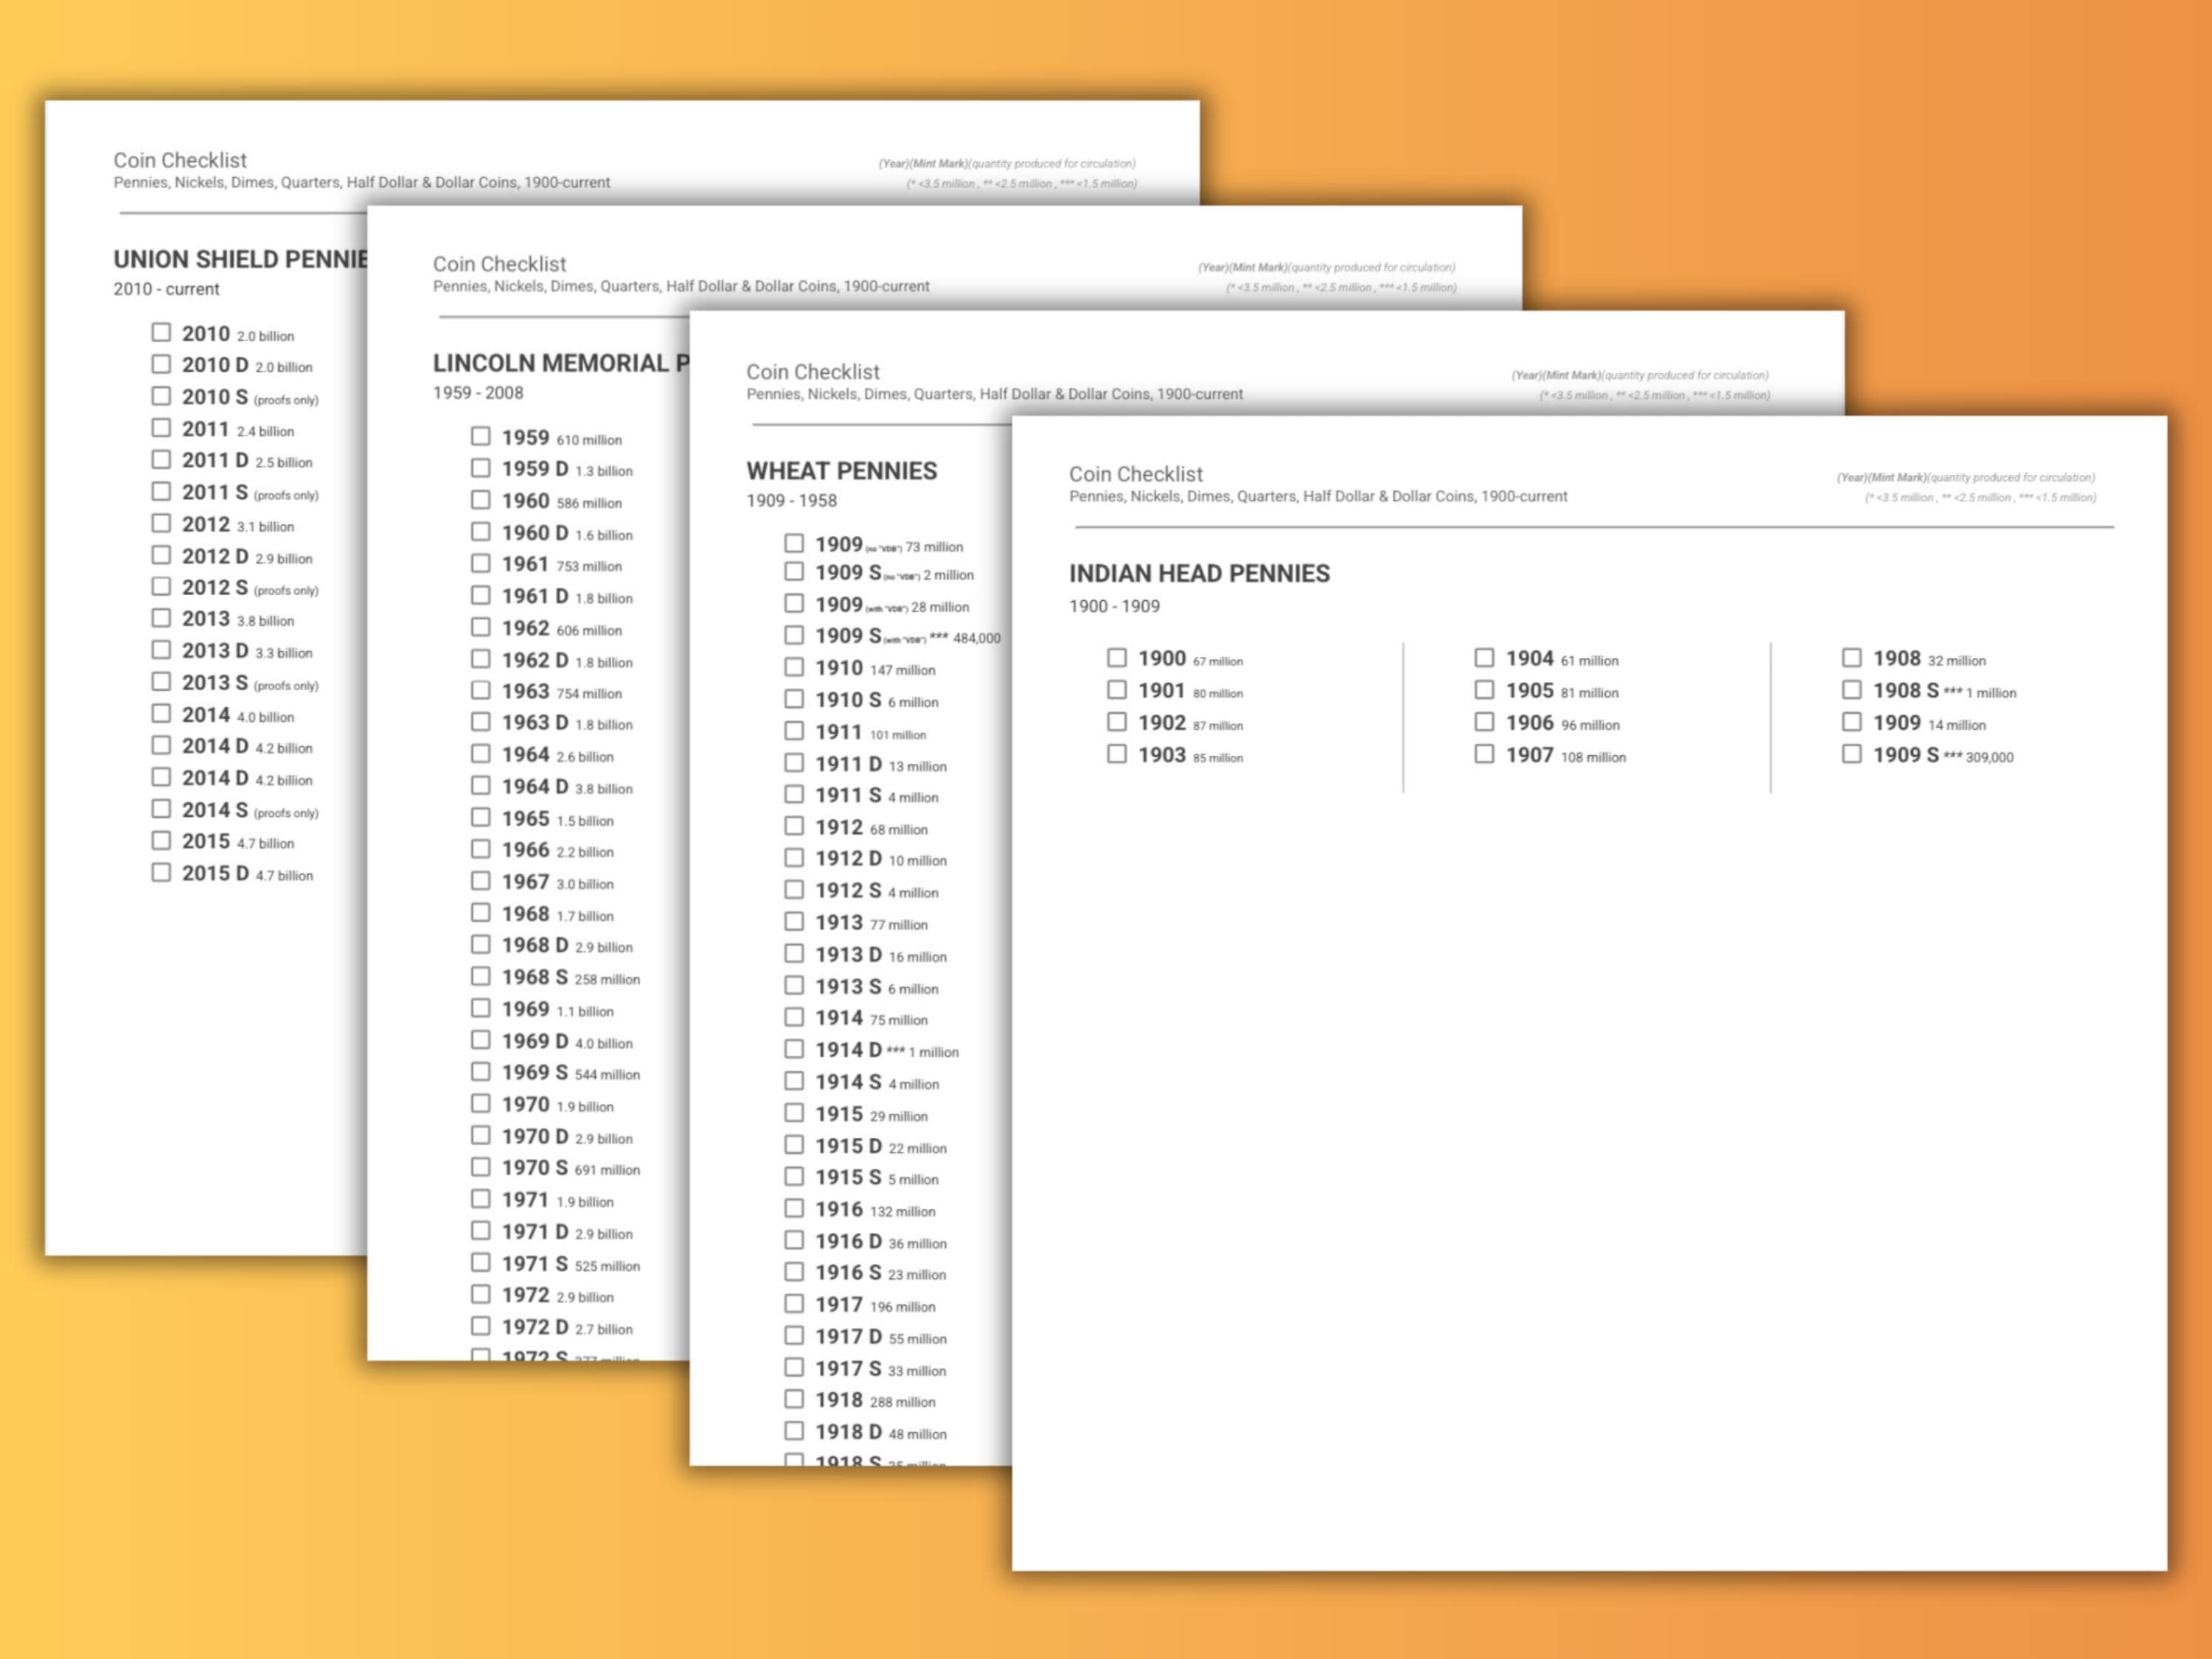This screenshot has height=1659, width=2212.
Task: Tick the 1905 81 million checkbox
Action: pos(1484,690)
